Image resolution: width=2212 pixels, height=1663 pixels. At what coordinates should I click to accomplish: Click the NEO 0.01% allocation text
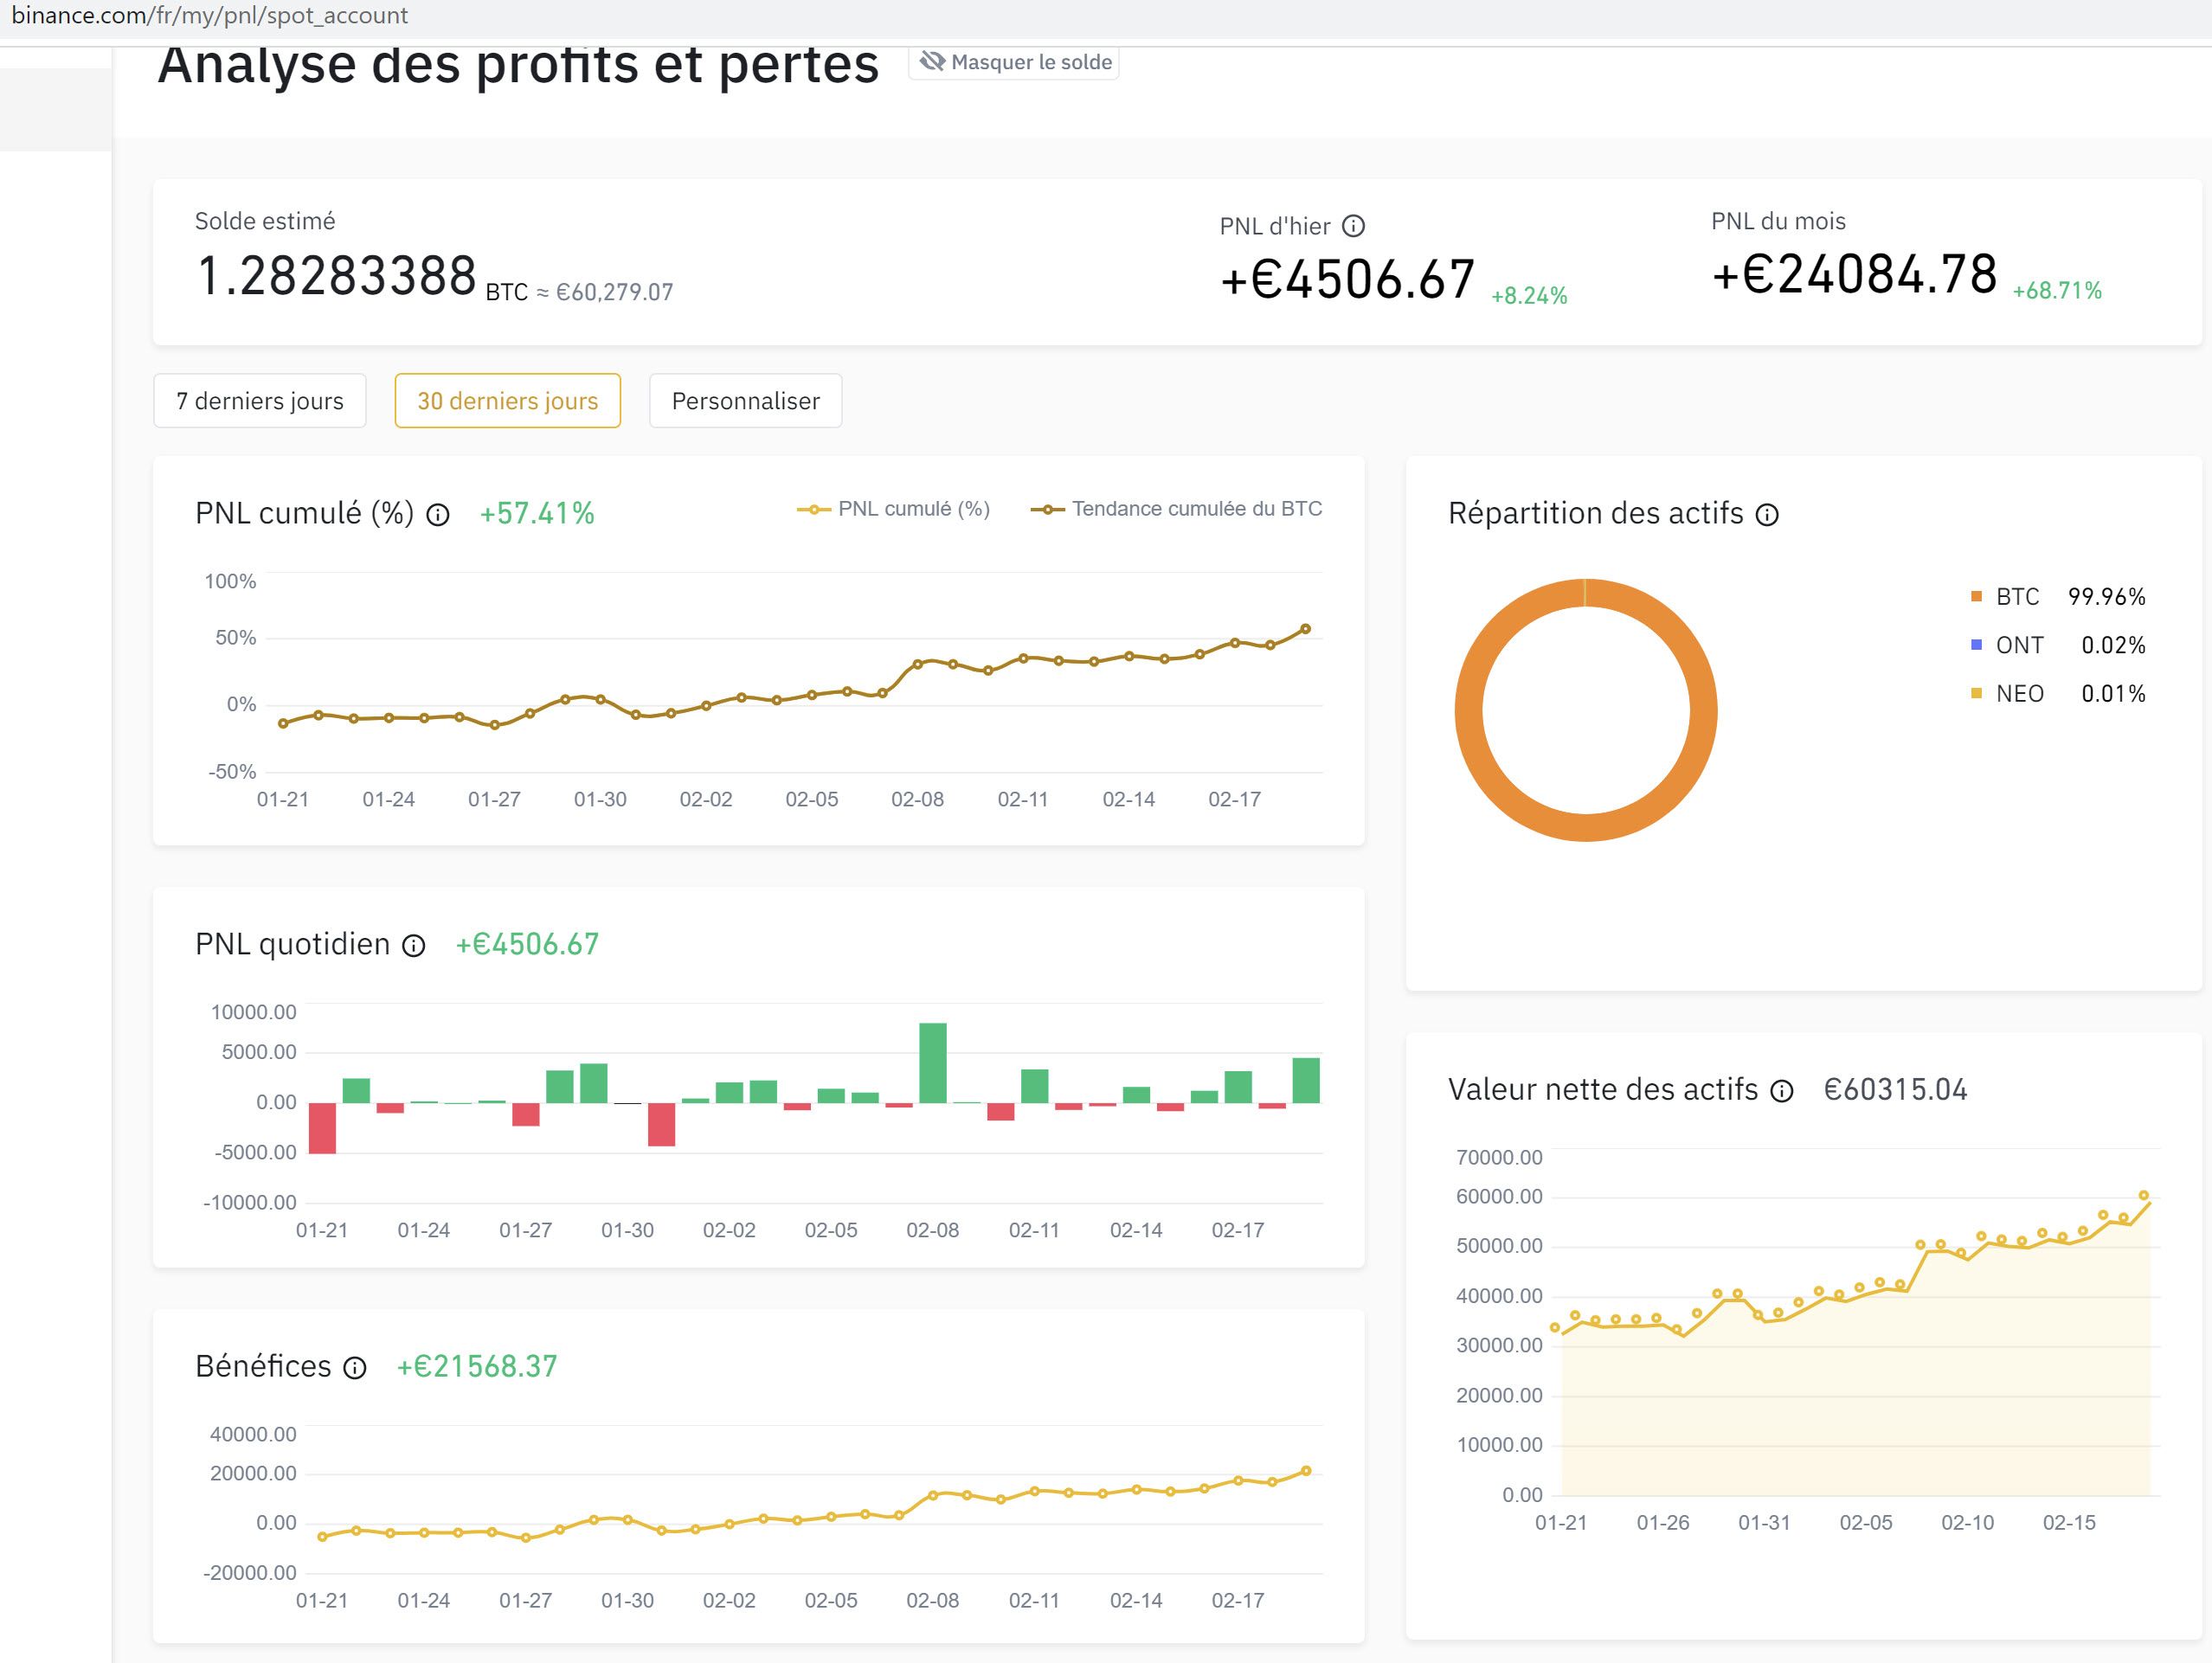[x=2070, y=694]
